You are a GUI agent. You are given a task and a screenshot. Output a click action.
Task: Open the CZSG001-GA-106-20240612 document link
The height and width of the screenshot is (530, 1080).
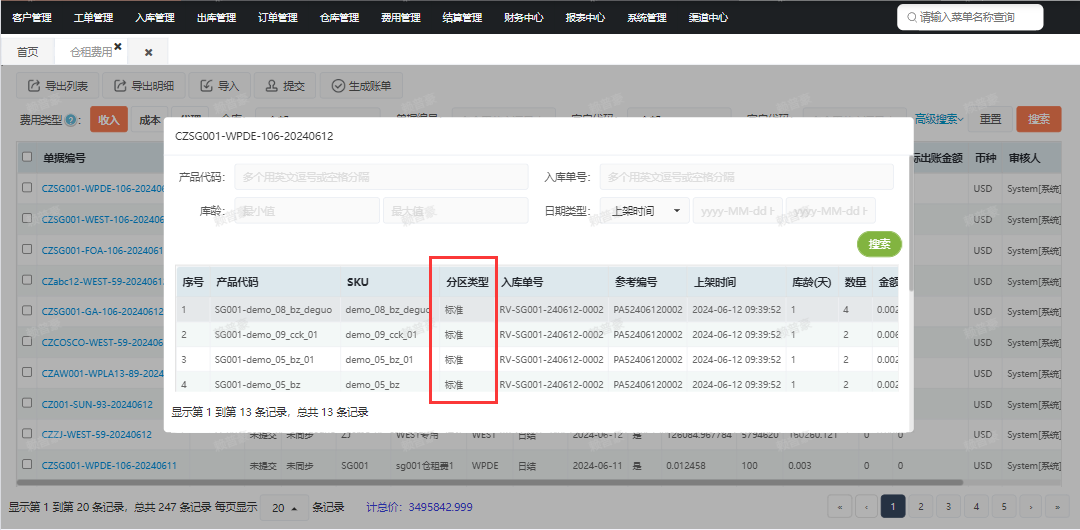point(103,312)
